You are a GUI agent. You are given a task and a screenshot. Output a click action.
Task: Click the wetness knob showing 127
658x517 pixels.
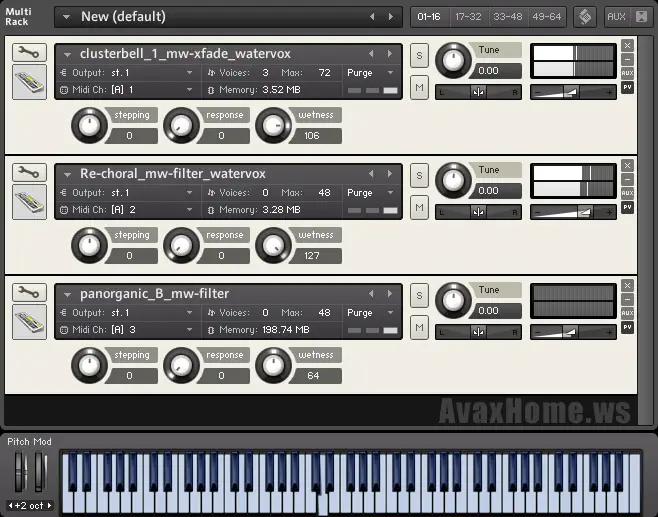[273, 245]
